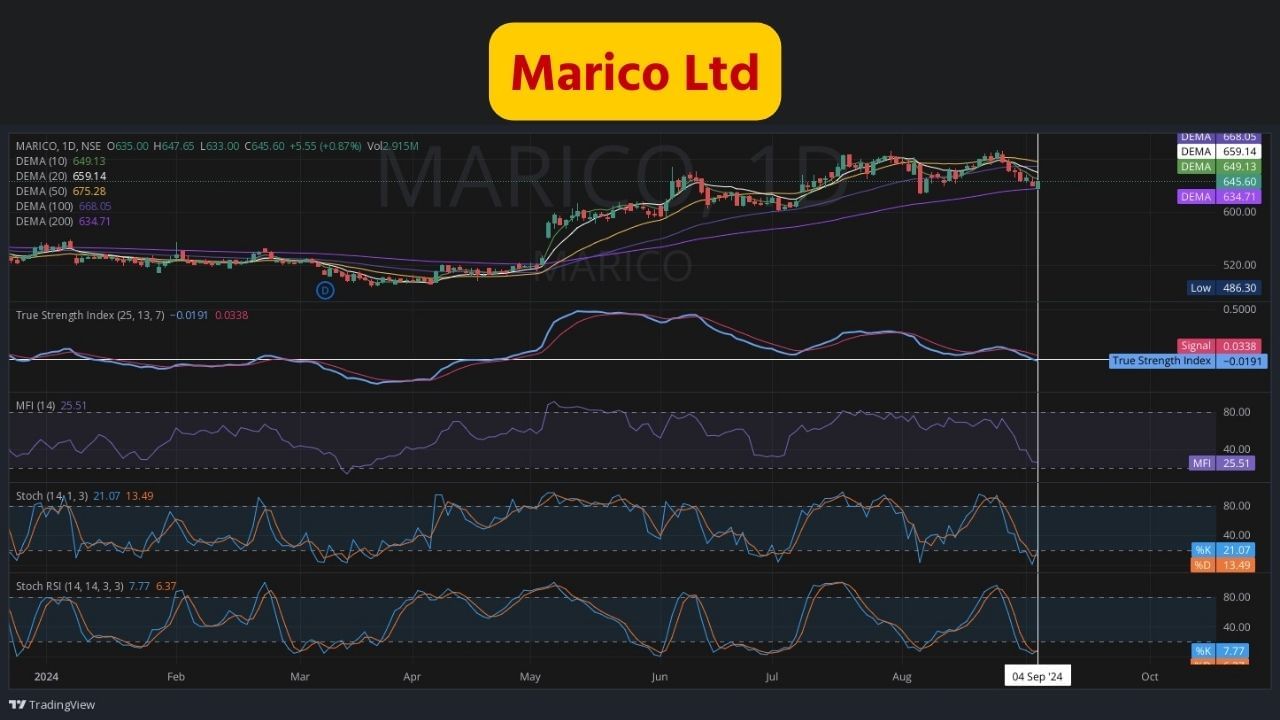Click the Signal 0.0338 axis label
The width and height of the screenshot is (1280, 720).
[x=1219, y=346]
